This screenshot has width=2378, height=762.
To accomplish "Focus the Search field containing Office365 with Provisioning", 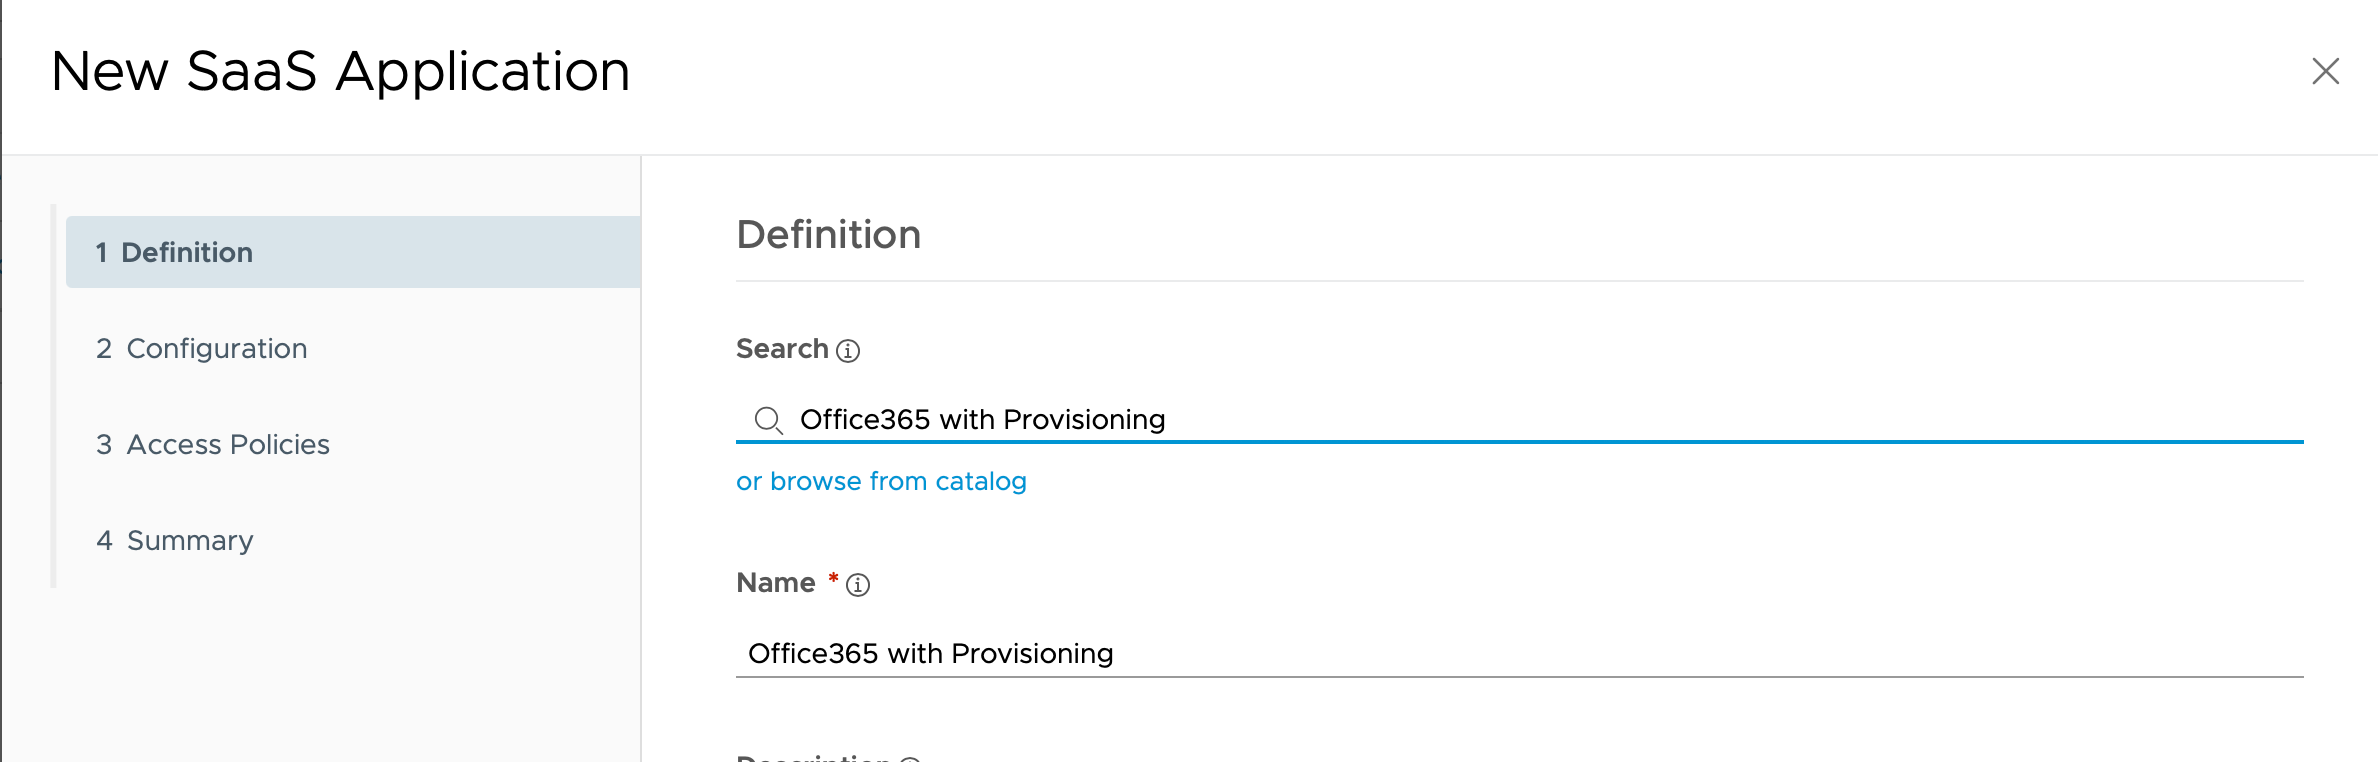I will point(1500,420).
